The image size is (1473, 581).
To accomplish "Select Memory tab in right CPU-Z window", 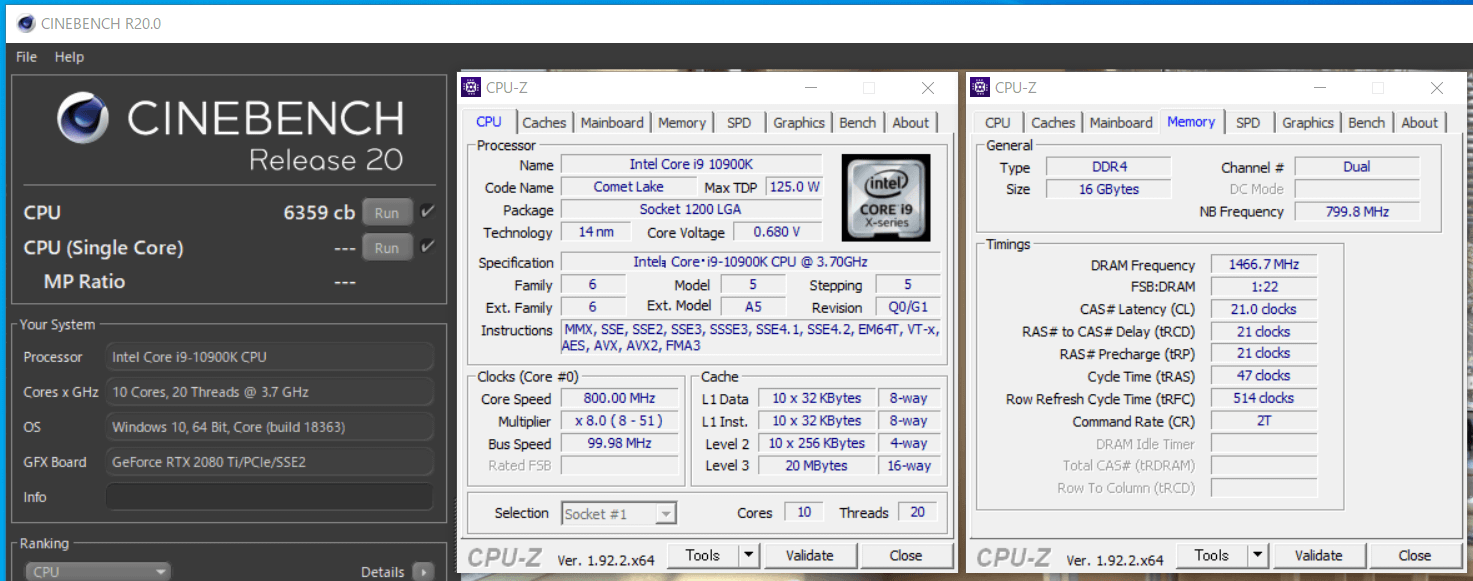I will pos(1191,122).
